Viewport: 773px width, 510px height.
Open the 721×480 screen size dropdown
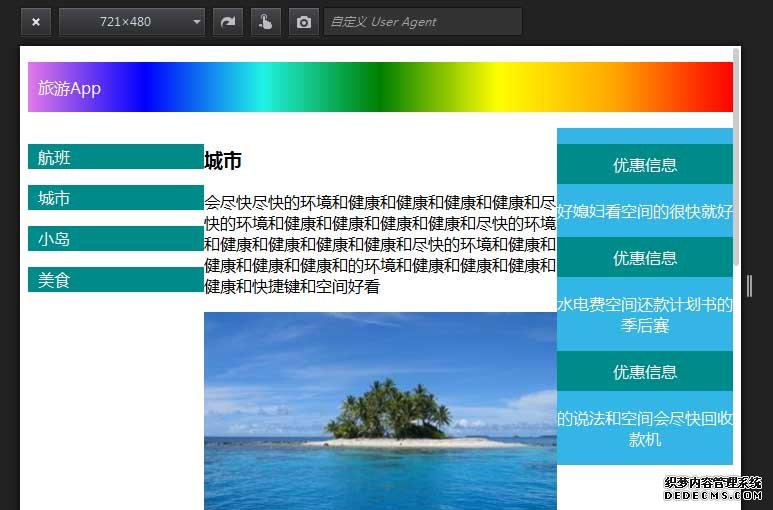point(132,22)
